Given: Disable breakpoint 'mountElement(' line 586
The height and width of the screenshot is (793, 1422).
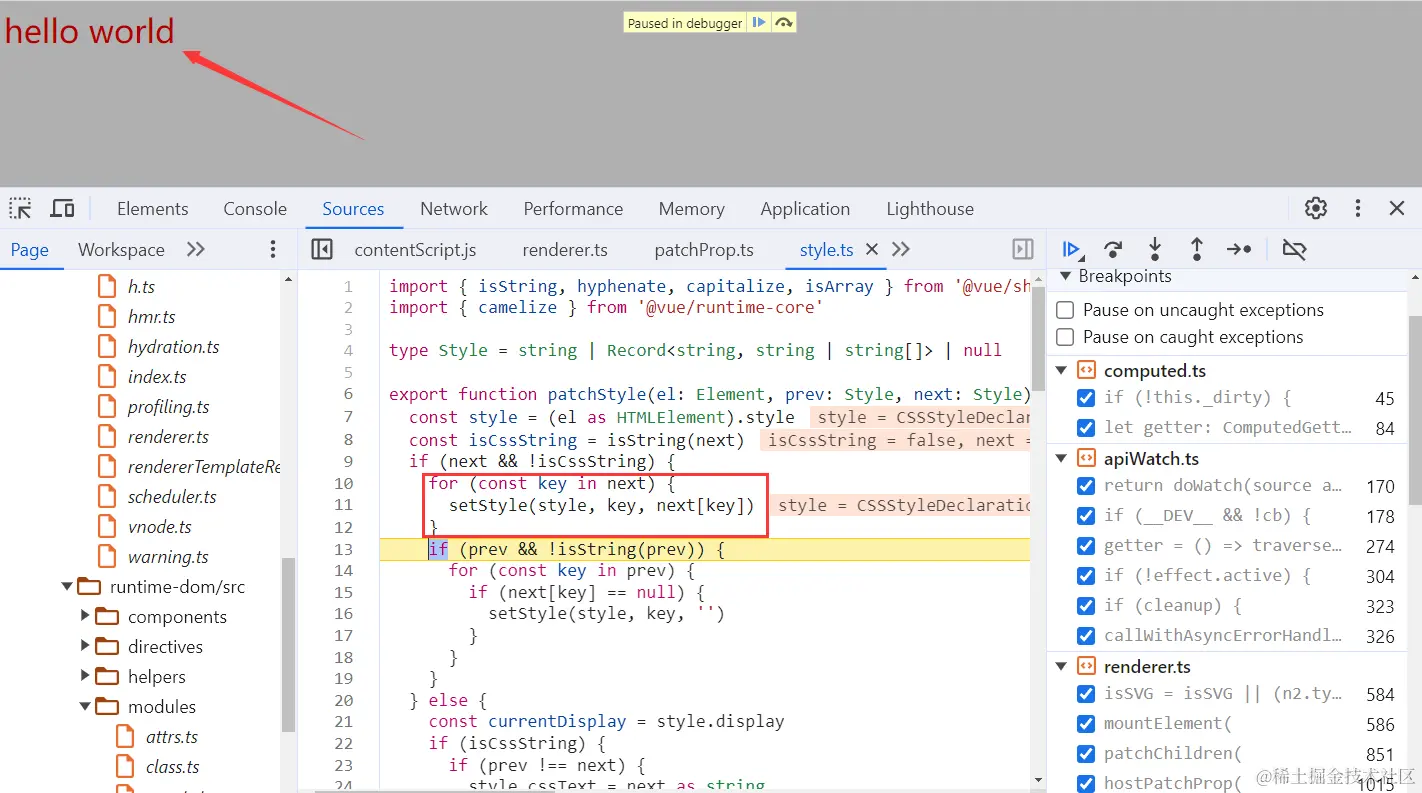Looking at the screenshot, I should 1086,724.
